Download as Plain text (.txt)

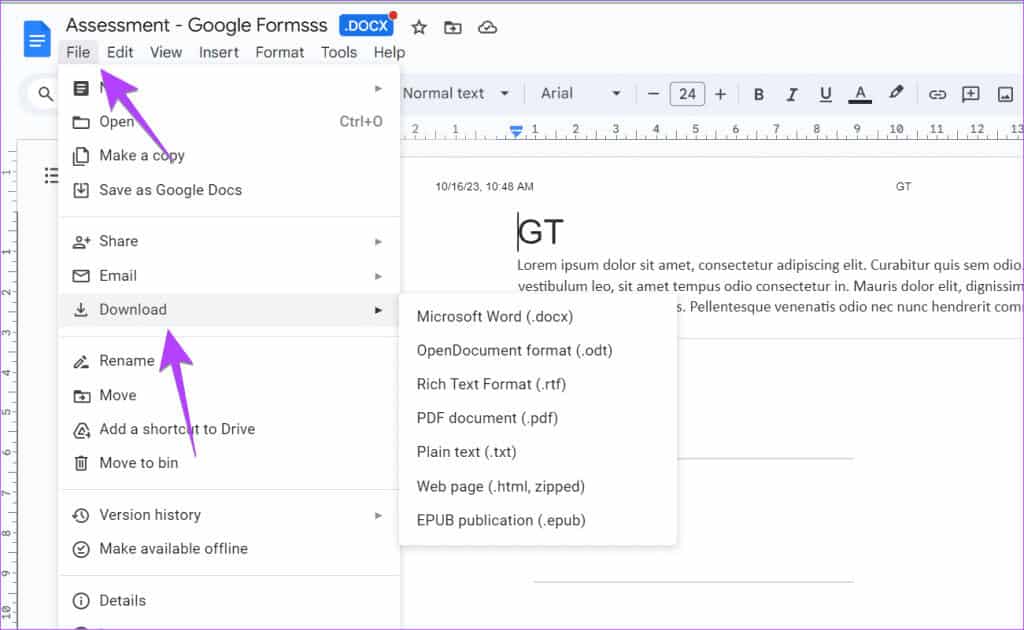[x=537, y=452]
